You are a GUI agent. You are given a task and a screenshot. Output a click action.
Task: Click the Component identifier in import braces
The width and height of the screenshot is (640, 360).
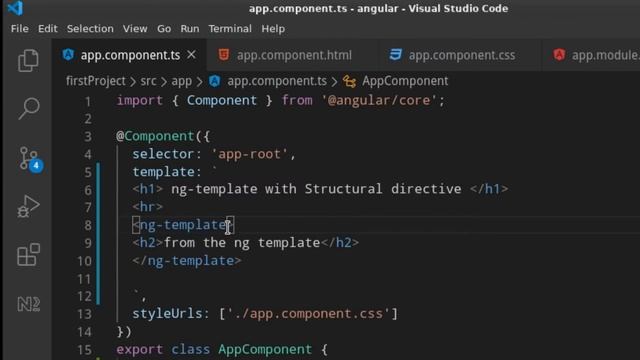click(222, 100)
